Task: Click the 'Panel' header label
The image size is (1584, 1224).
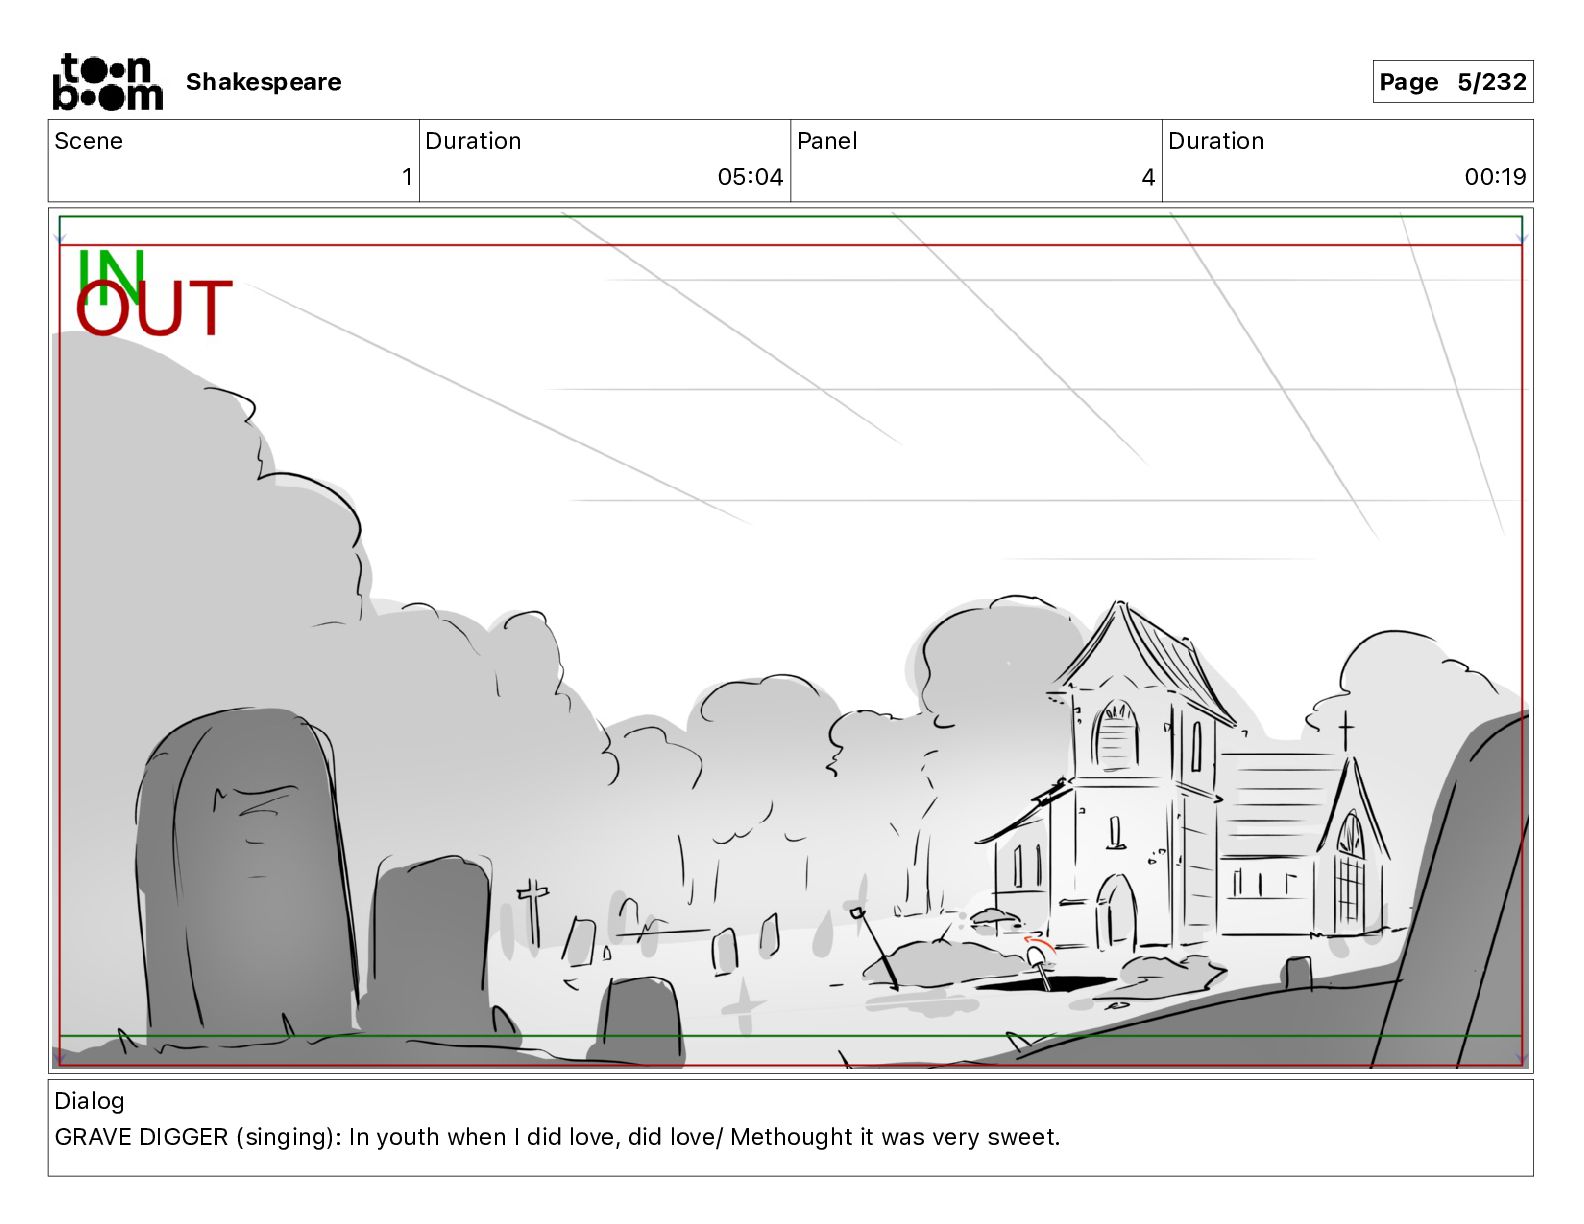Action: click(x=827, y=141)
